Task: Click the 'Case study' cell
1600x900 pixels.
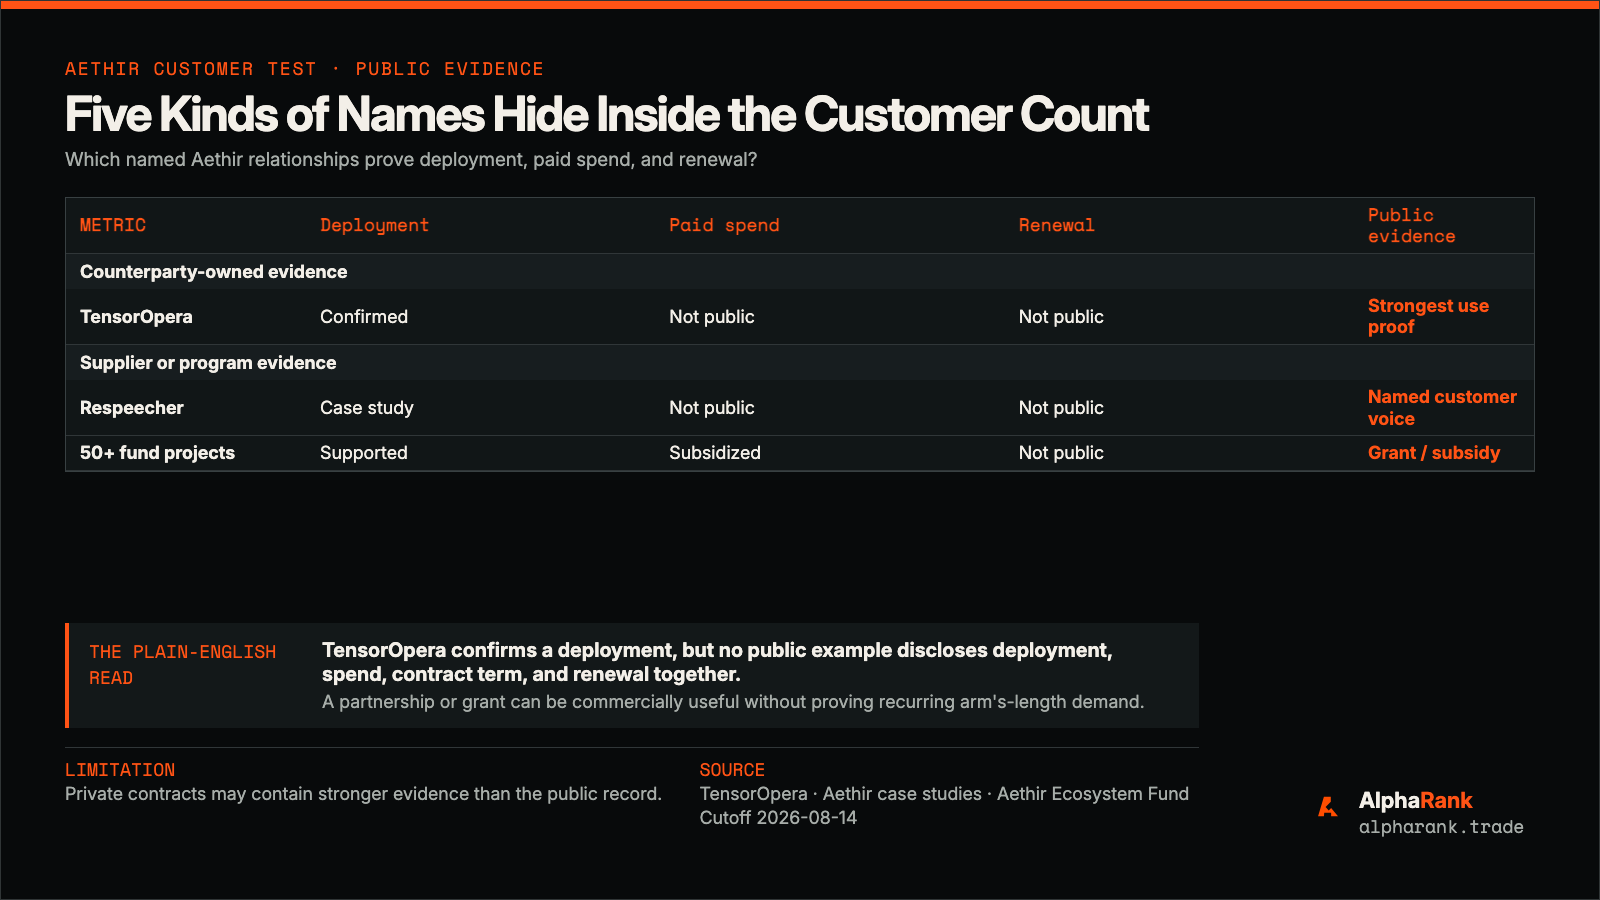Action: 367,408
